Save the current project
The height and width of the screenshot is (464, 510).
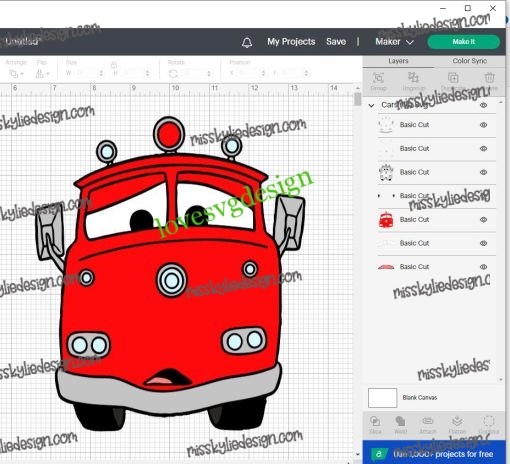click(336, 42)
